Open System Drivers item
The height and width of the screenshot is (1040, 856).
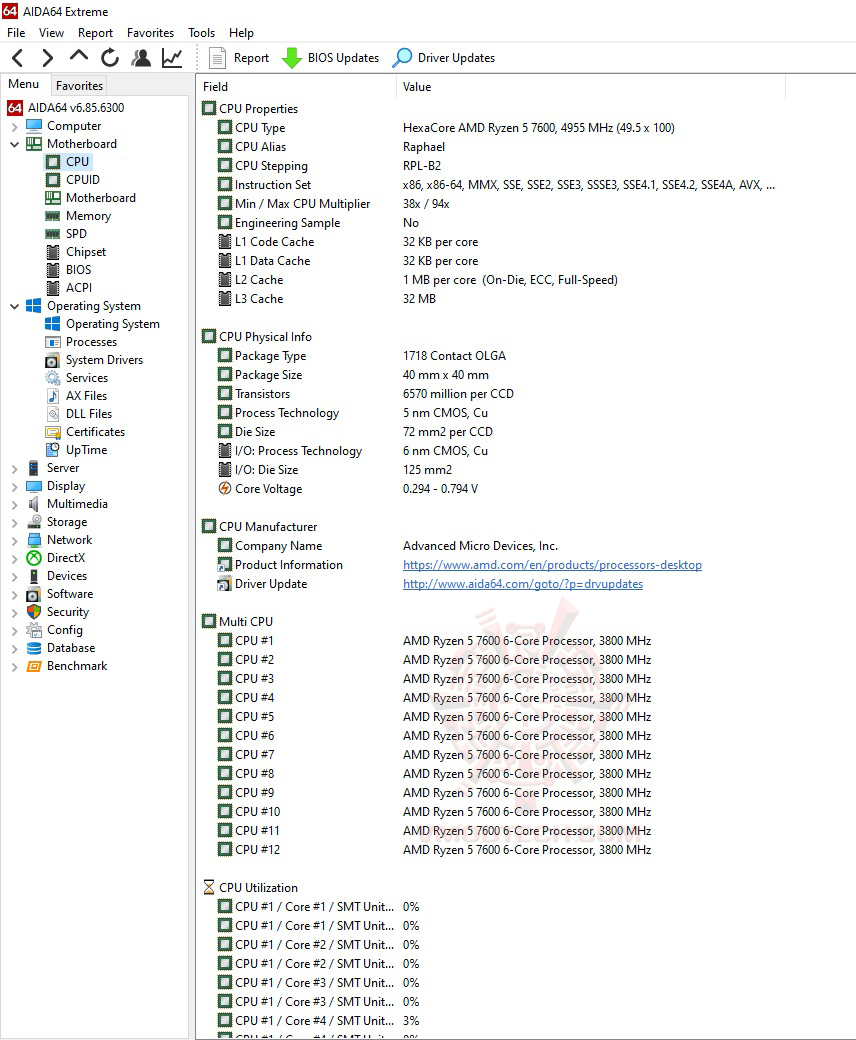[94, 359]
